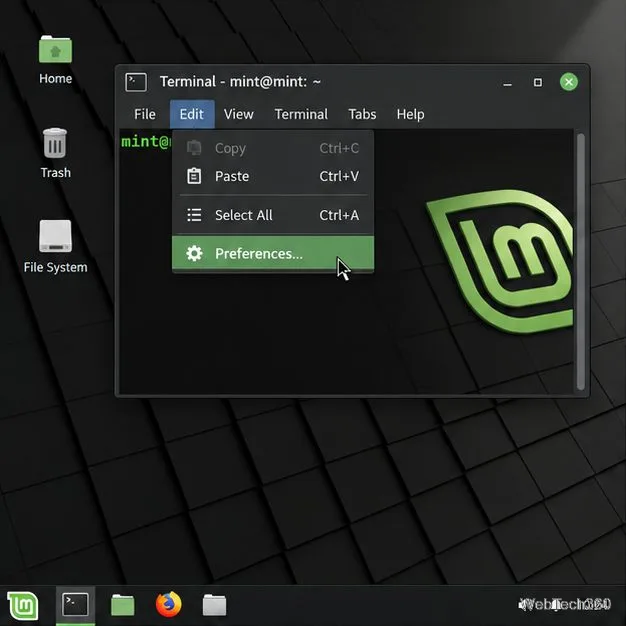
Task: Click the Terminal vertical scrollbar
Action: coord(581,262)
